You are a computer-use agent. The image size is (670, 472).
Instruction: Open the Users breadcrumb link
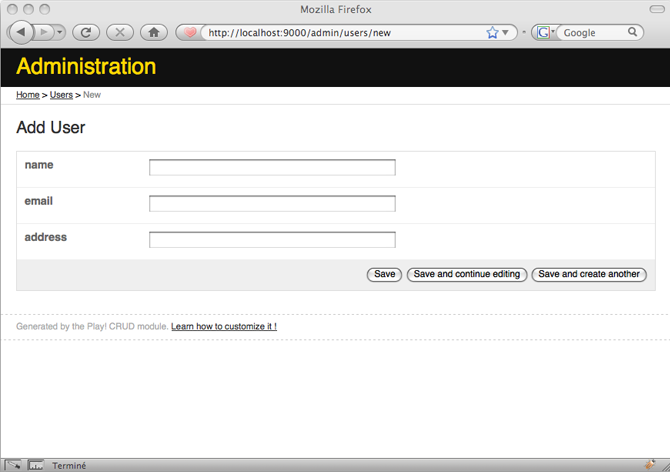pos(61,95)
